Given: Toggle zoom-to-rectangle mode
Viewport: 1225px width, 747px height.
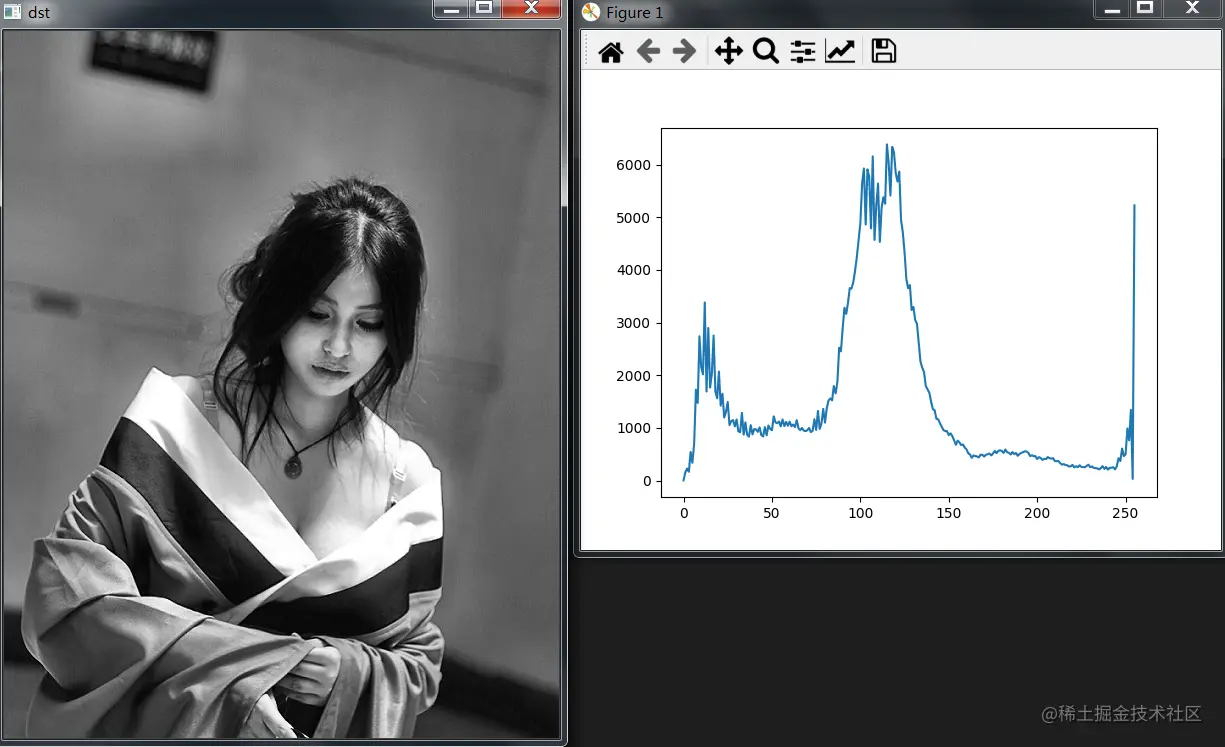Looking at the screenshot, I should click(x=766, y=51).
